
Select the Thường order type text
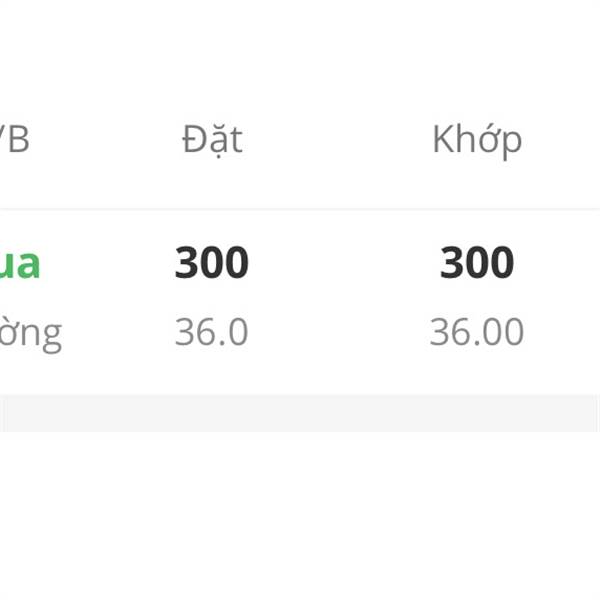(x=31, y=335)
